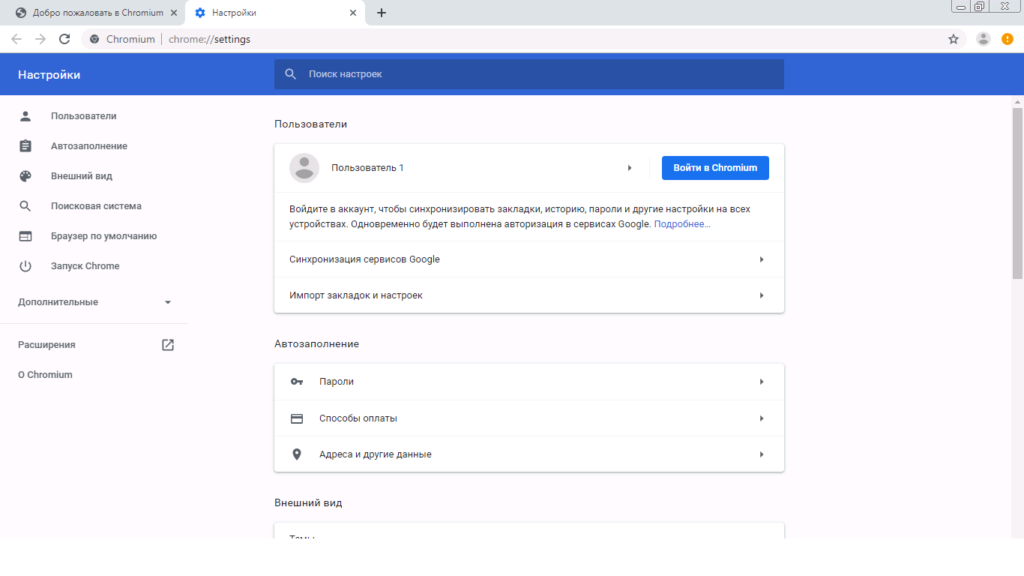Open the Пароли row arrow
The height and width of the screenshot is (576, 1024).
pos(761,381)
